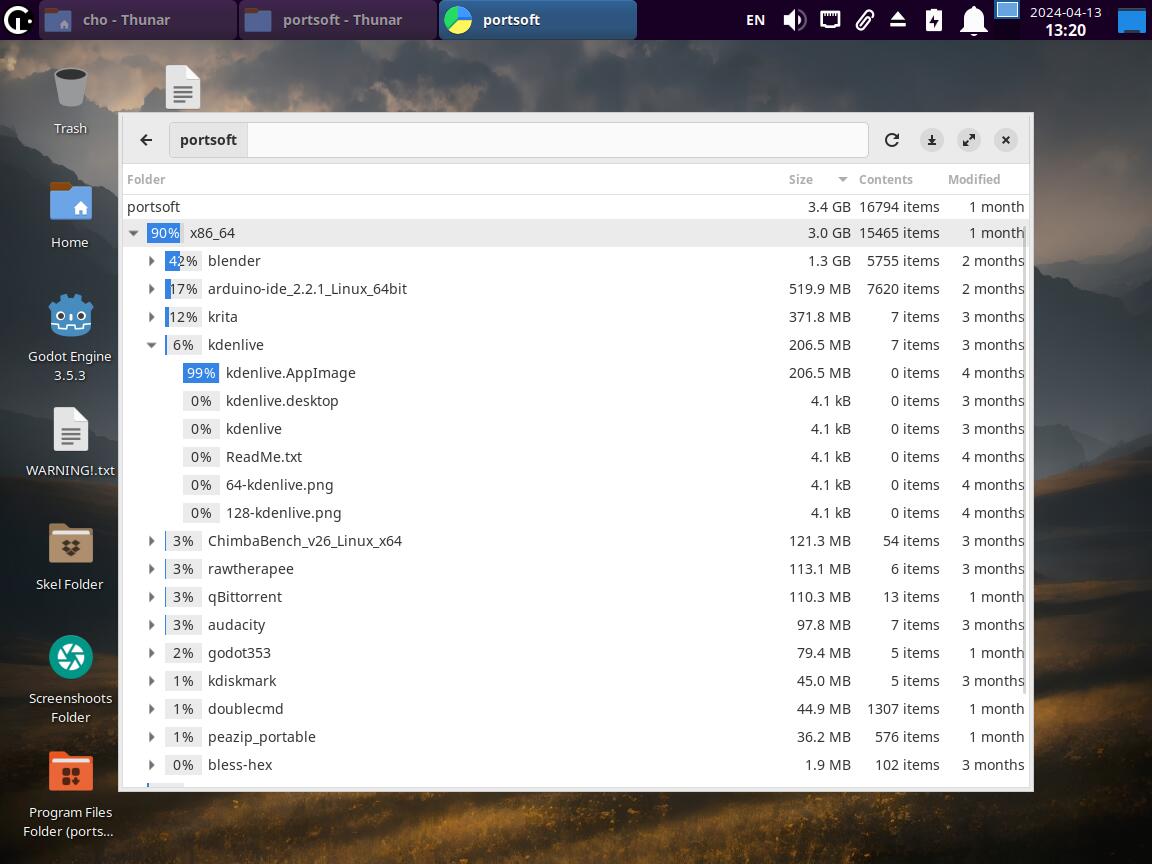The width and height of the screenshot is (1152, 864).
Task: Select the kdenlive.AppImage row
Action: click(x=575, y=372)
